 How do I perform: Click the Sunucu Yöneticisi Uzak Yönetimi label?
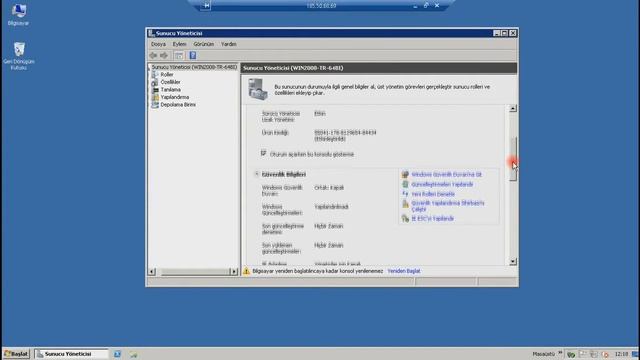coord(281,117)
